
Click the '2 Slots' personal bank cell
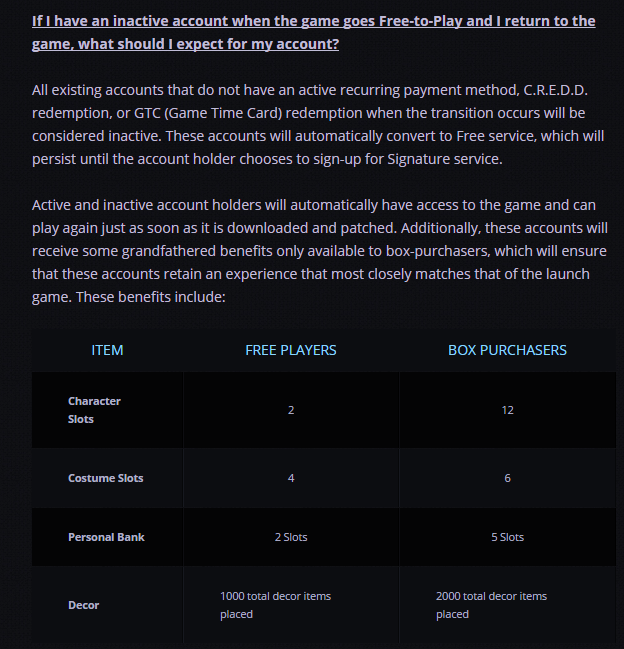point(291,537)
